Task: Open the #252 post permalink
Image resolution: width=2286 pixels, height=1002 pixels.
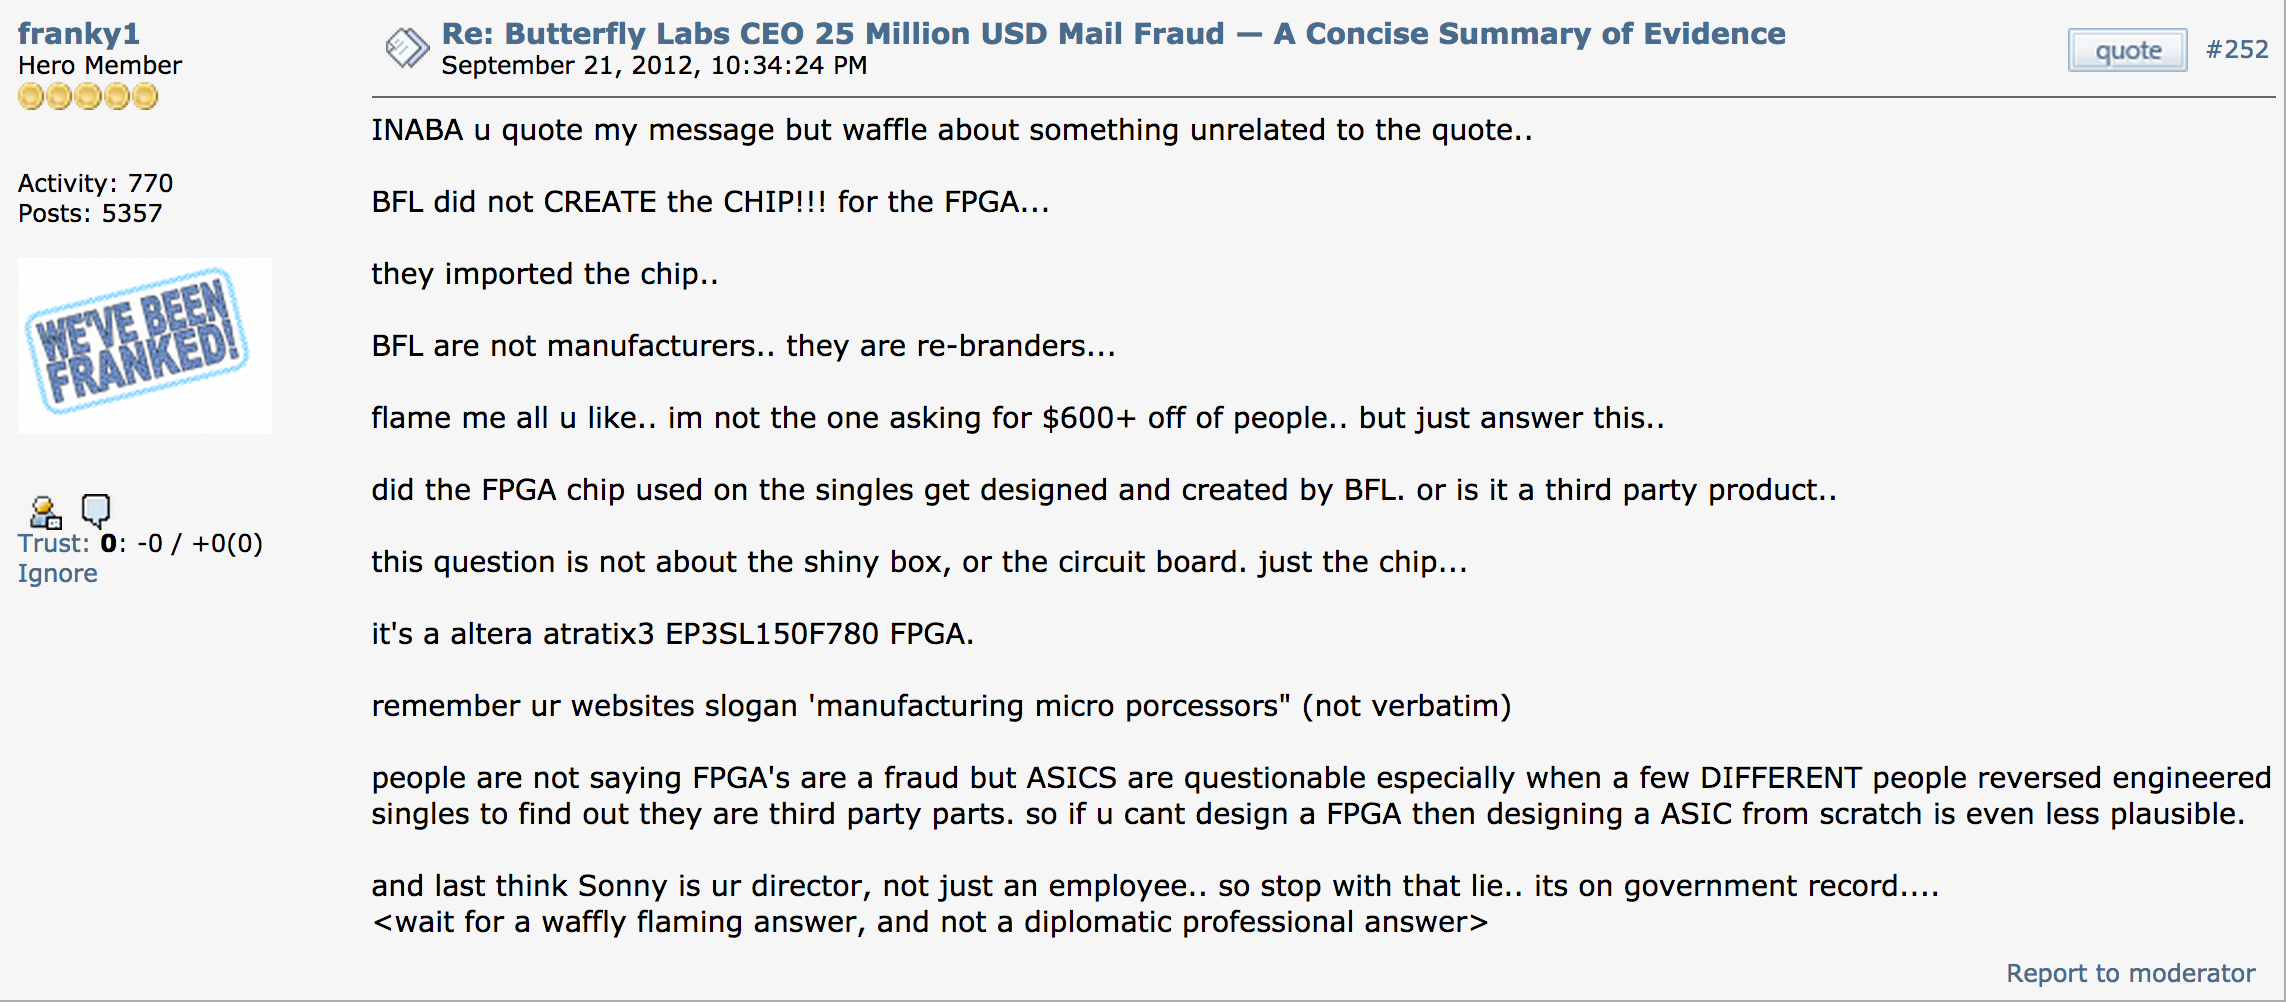Action: 2237,49
